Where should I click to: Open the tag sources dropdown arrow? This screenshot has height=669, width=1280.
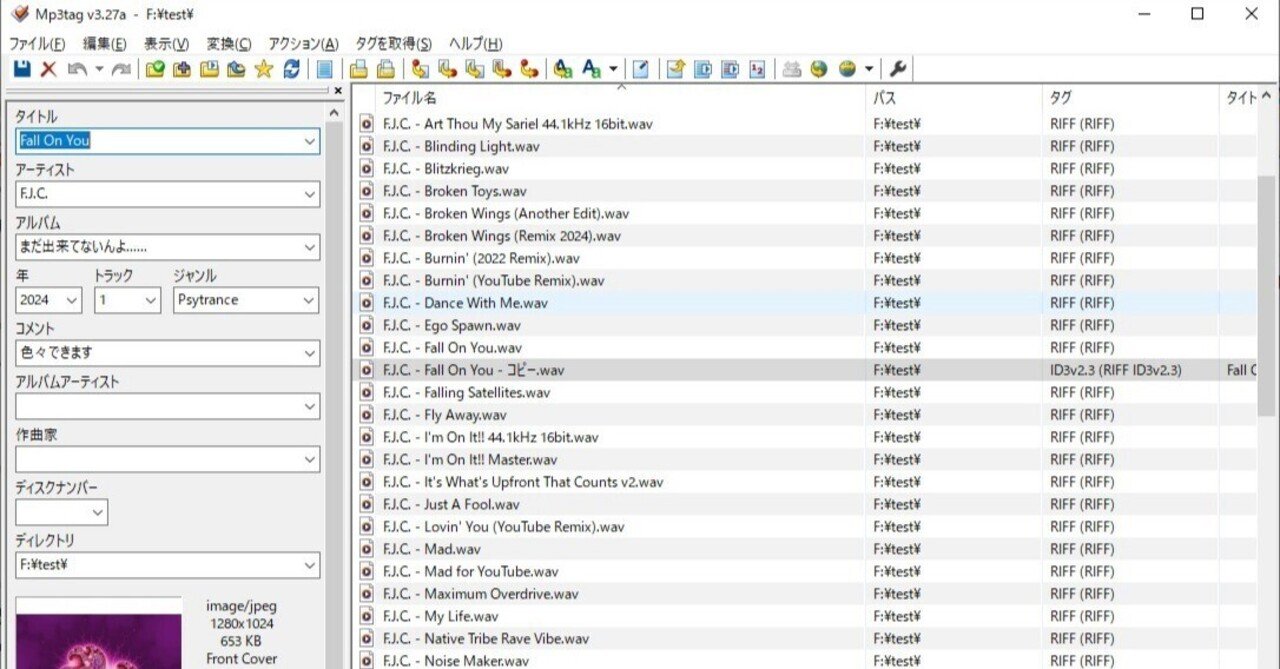(869, 69)
